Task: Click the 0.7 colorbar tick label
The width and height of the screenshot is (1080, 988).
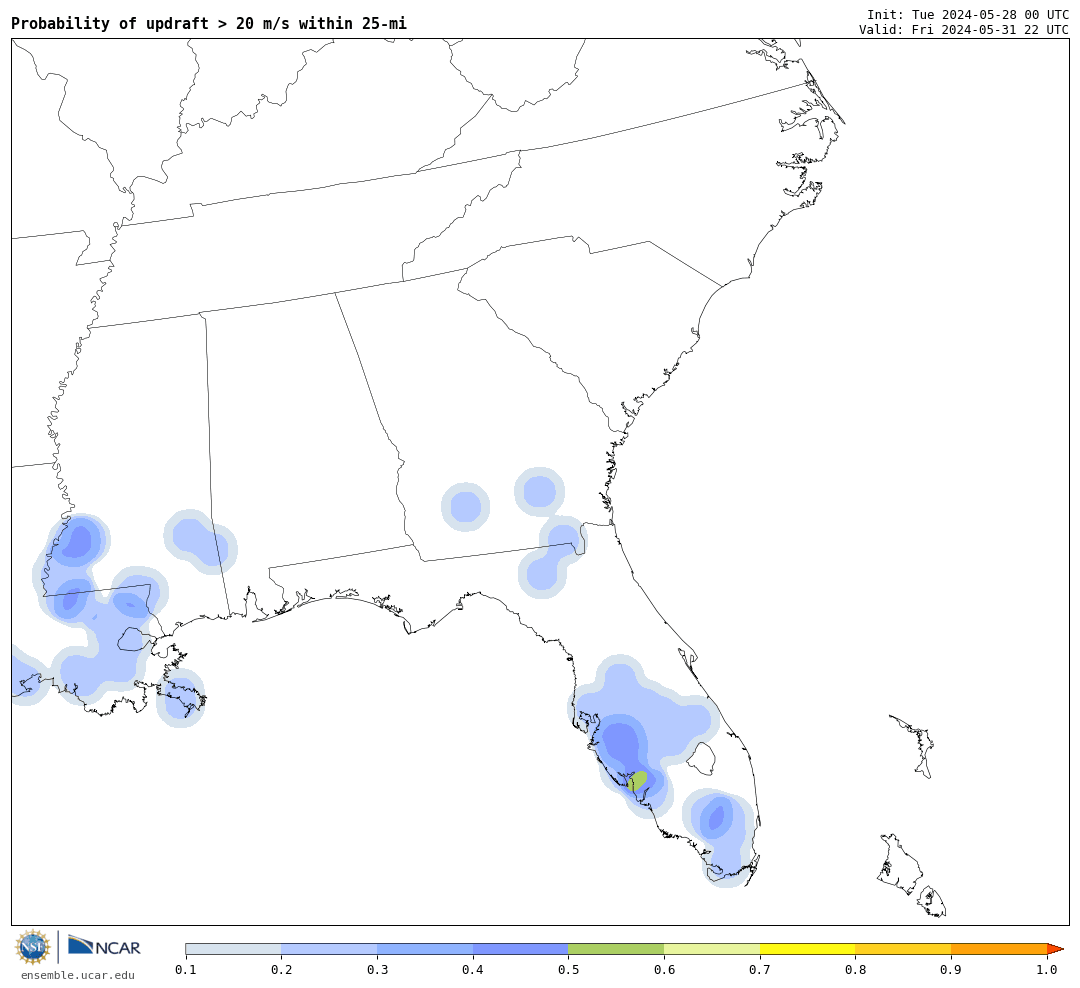Action: tap(760, 969)
